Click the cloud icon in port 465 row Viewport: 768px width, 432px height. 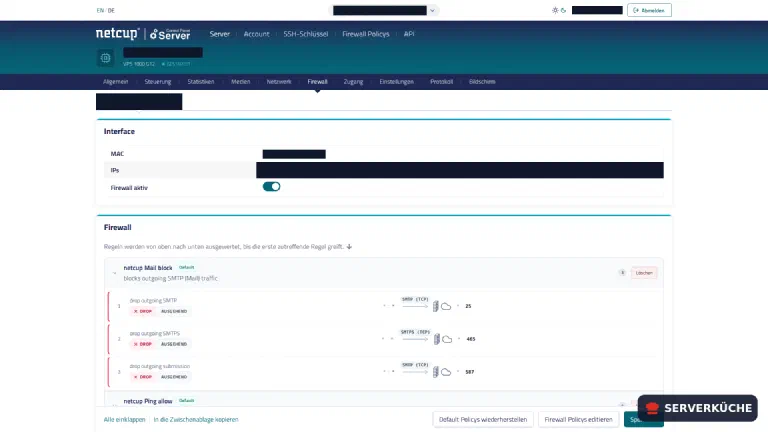(447, 339)
